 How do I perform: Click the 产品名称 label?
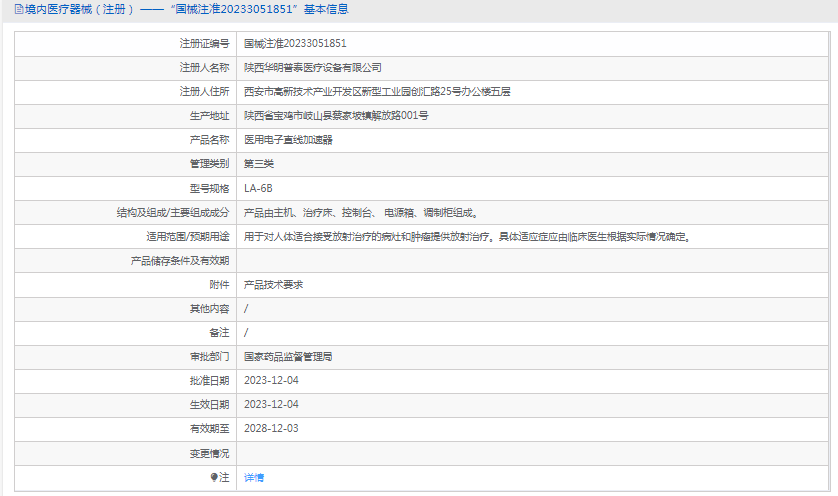click(x=209, y=140)
